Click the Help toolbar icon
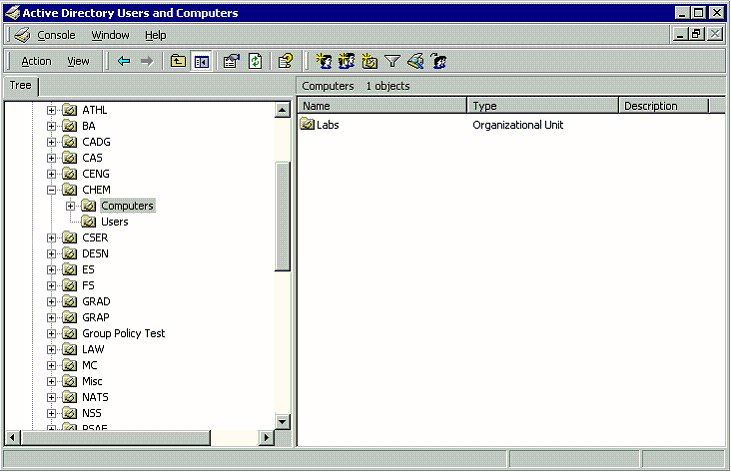Viewport: 731px width, 472px height. coord(285,61)
